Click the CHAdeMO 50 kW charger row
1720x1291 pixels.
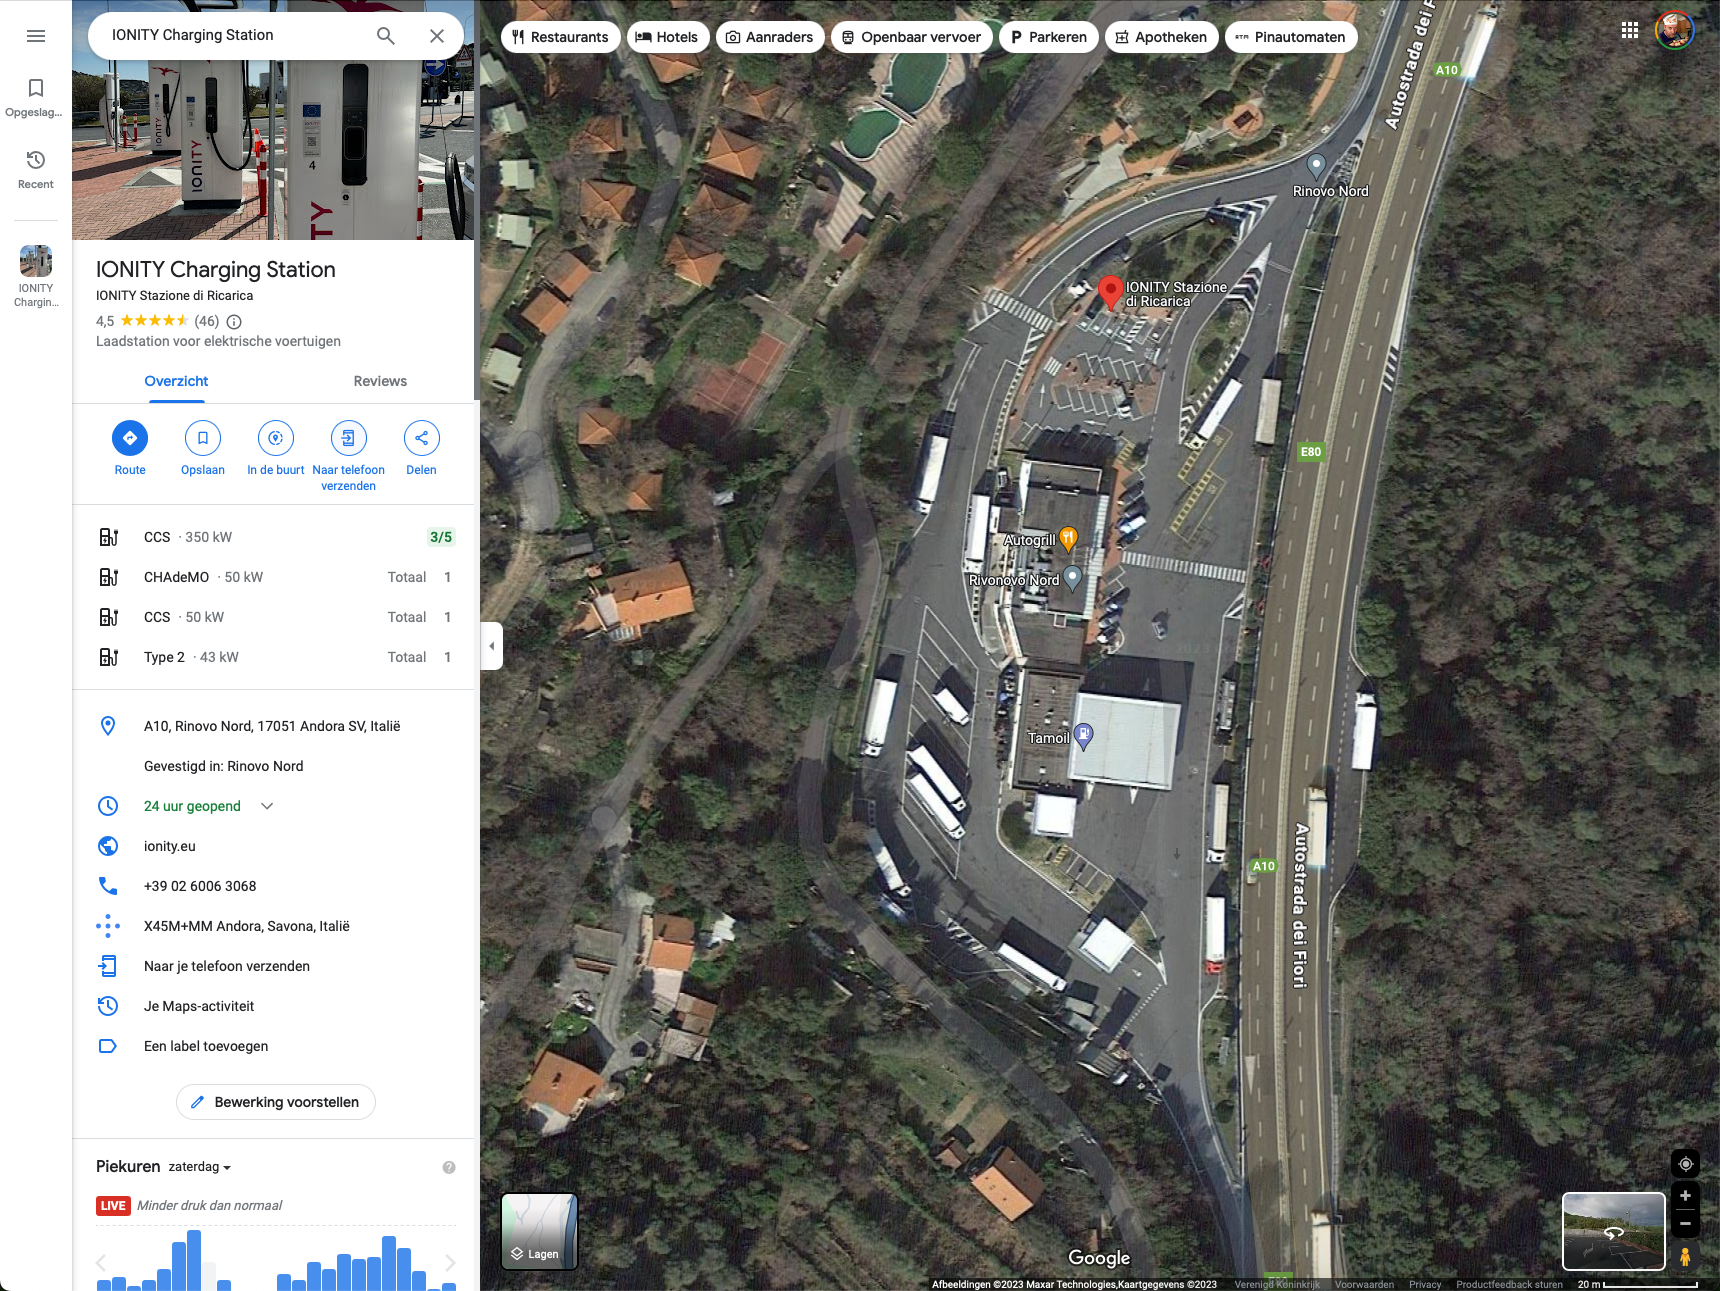click(x=274, y=577)
